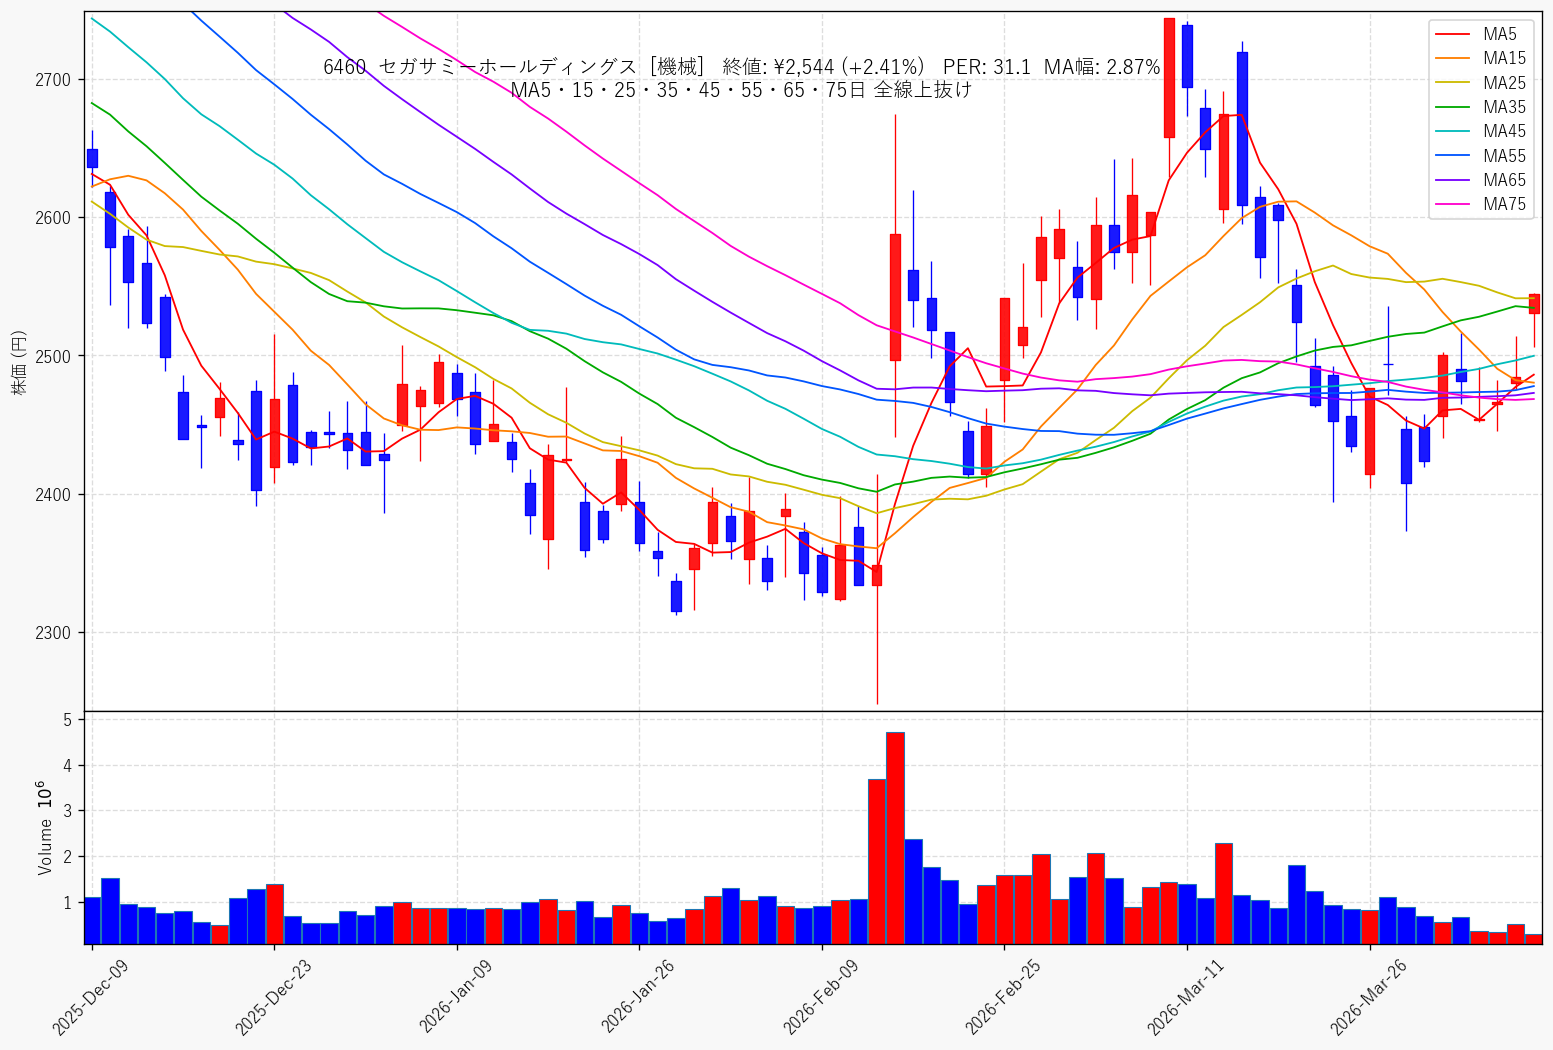The width and height of the screenshot is (1553, 1050).
Task: Click the tallest red volume bar
Action: point(895,838)
